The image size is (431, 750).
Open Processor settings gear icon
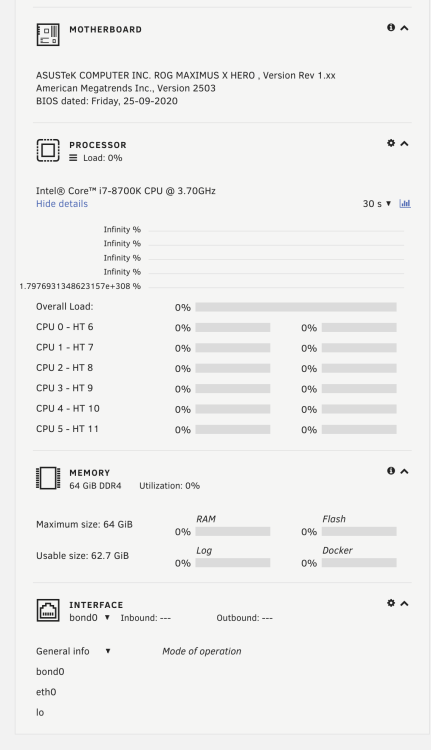tap(391, 143)
